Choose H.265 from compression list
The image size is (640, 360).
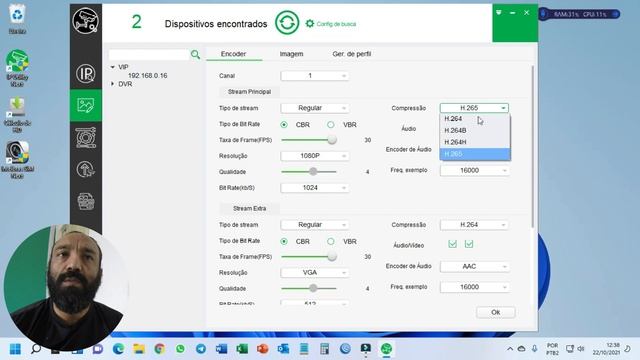coord(475,154)
